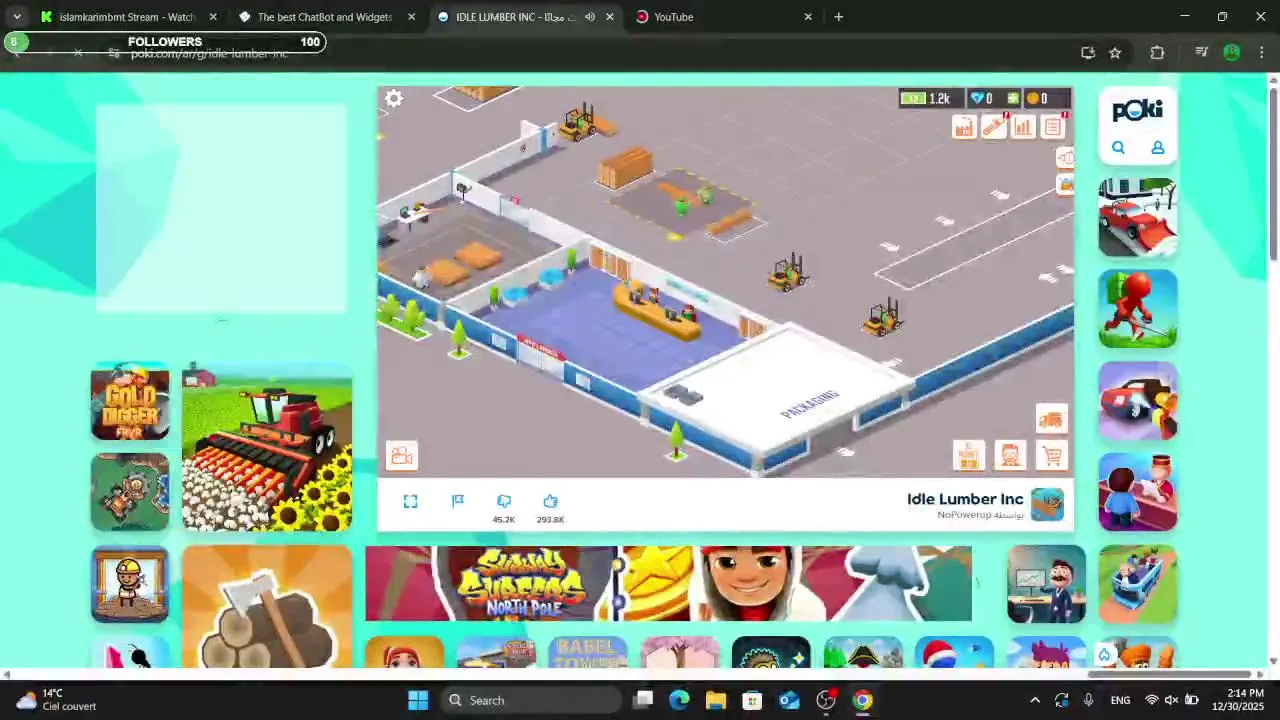
Task: Close the YouTube tab
Action: 808,17
